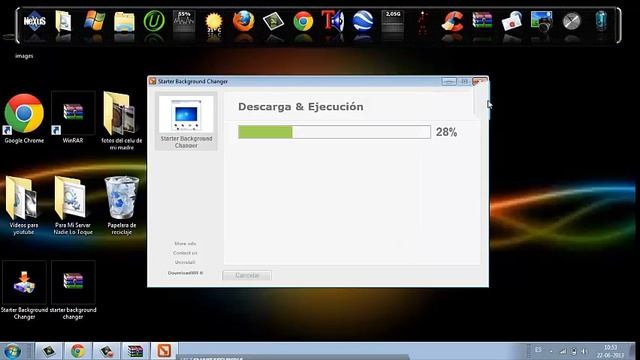Viewport: 640px width, 360px height.
Task: Select the orange Starter Background Changer taskbar button
Action: point(164,351)
